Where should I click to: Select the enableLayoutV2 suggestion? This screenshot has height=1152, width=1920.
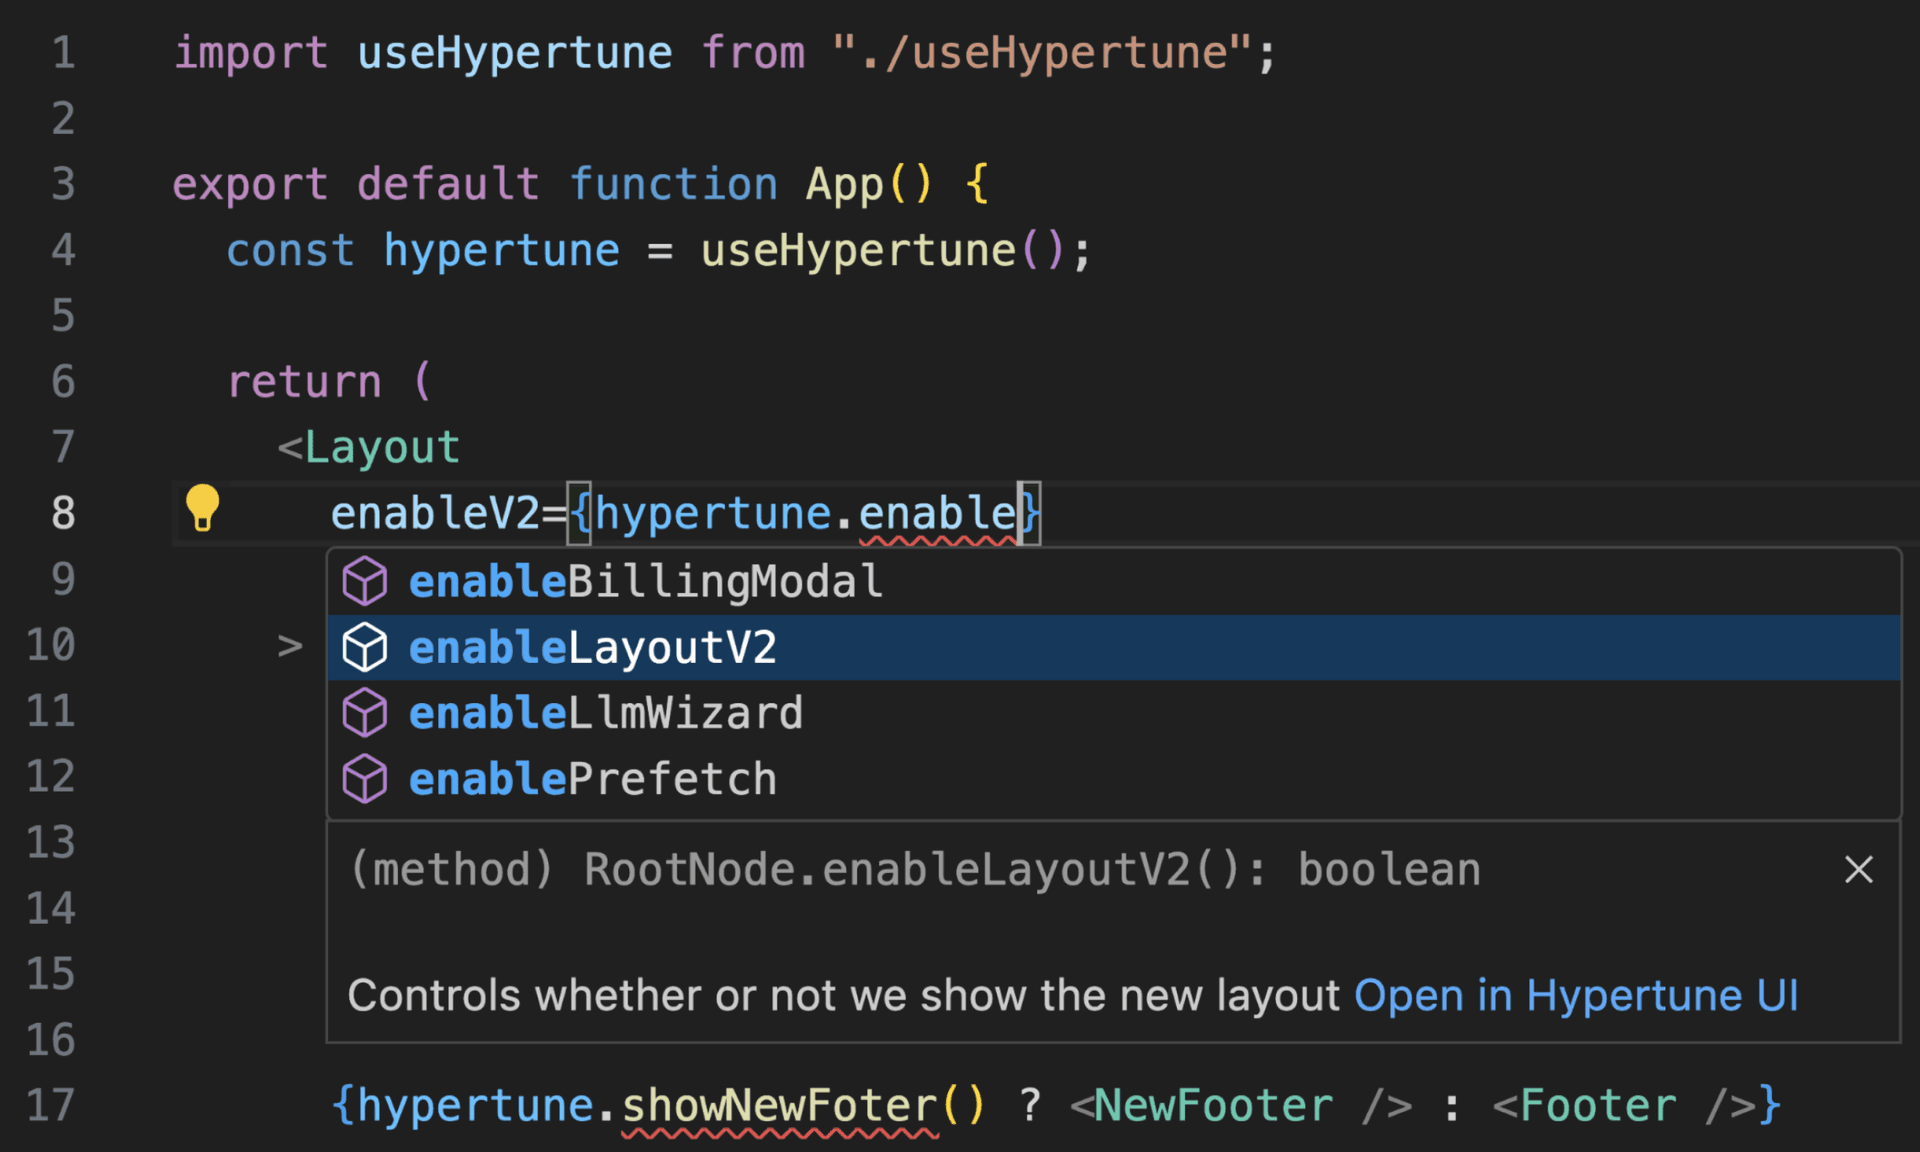coord(592,646)
